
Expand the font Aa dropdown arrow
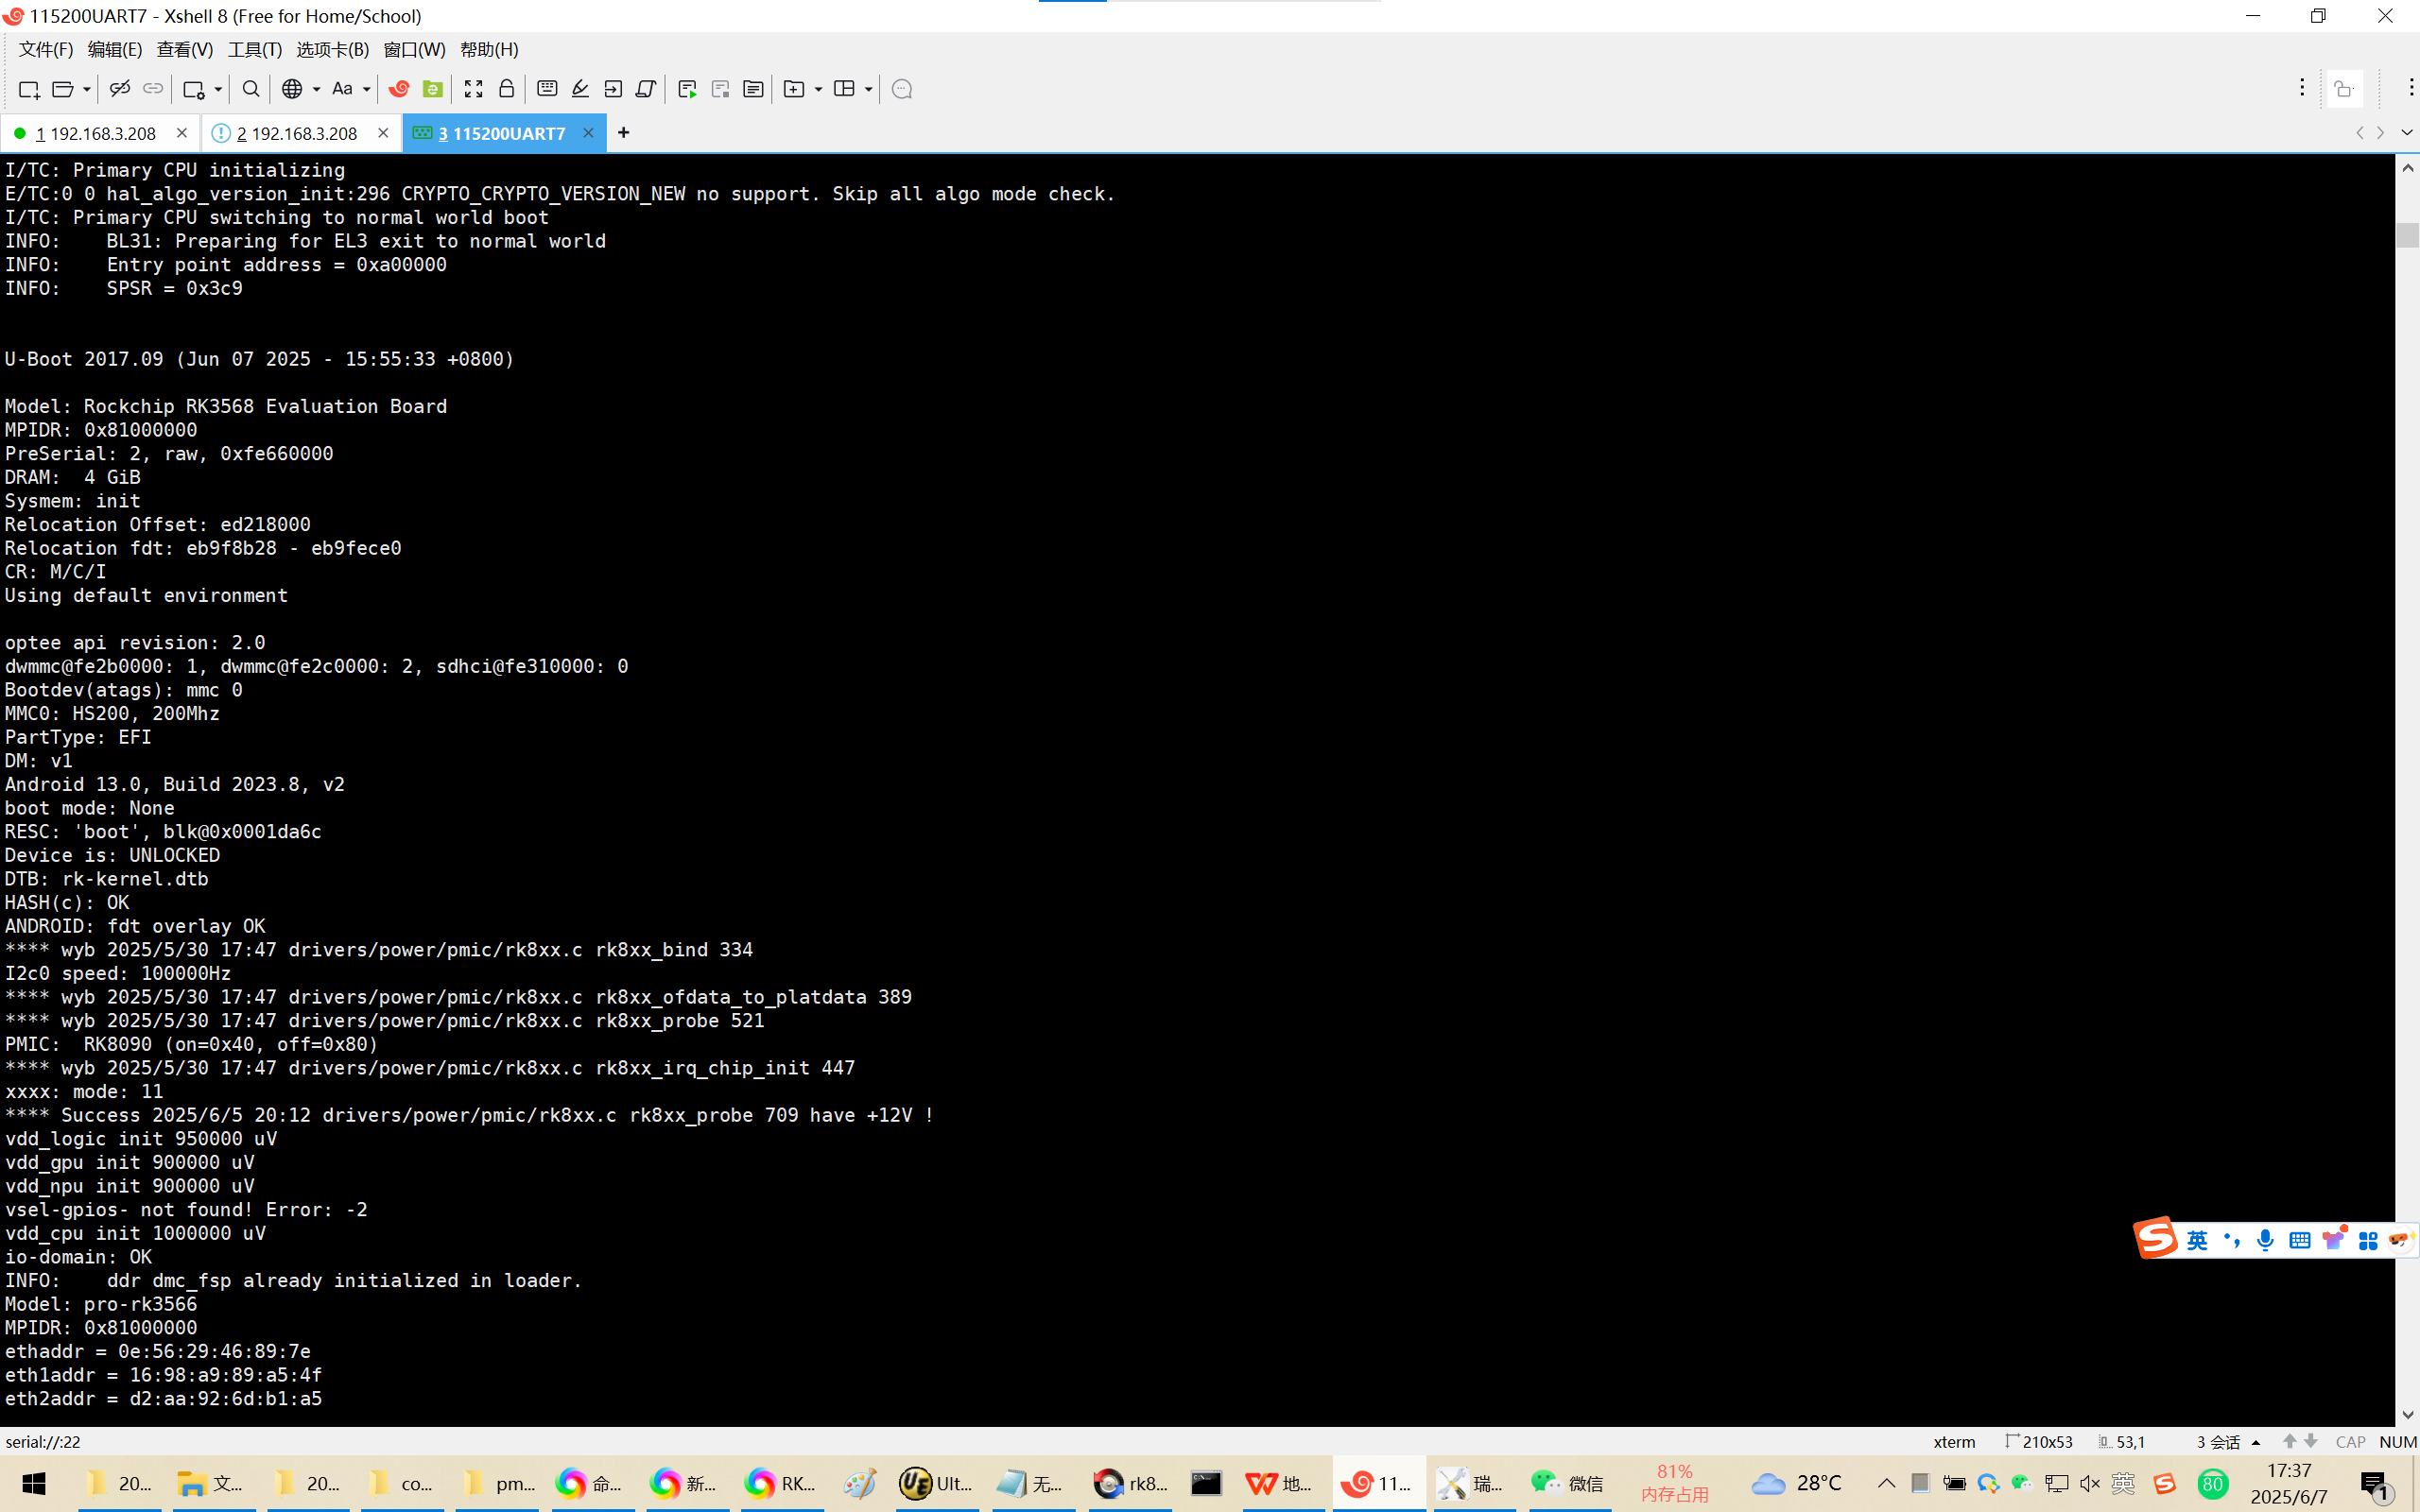pos(366,89)
